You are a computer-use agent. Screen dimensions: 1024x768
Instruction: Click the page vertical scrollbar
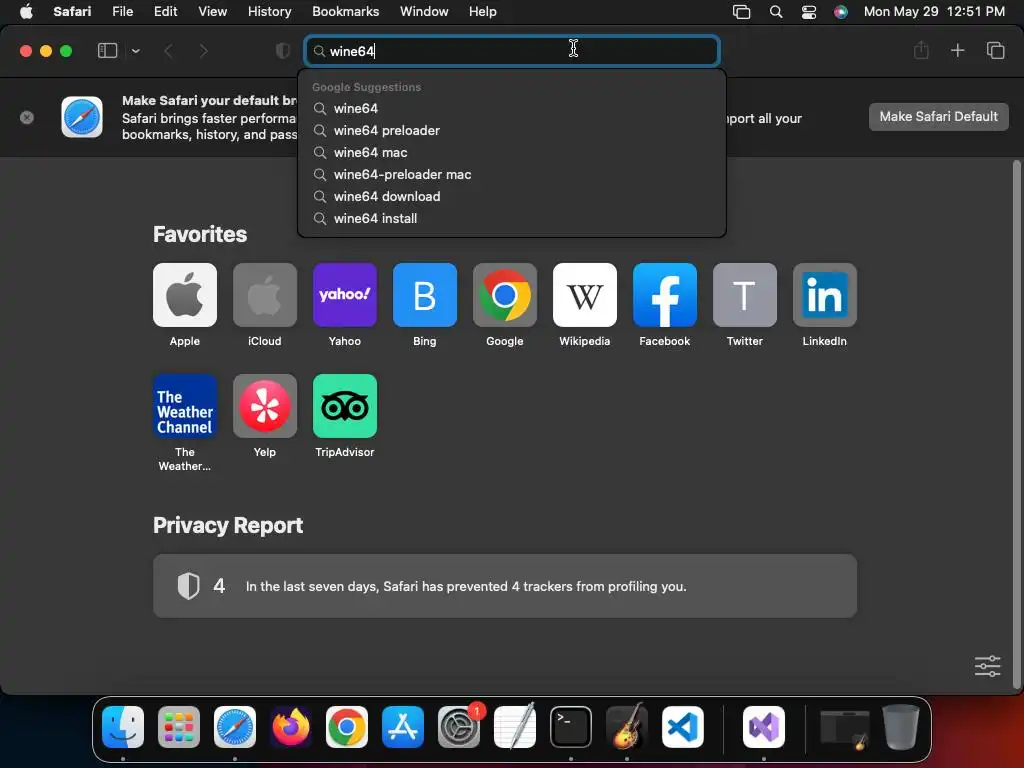pyautogui.click(x=1016, y=424)
